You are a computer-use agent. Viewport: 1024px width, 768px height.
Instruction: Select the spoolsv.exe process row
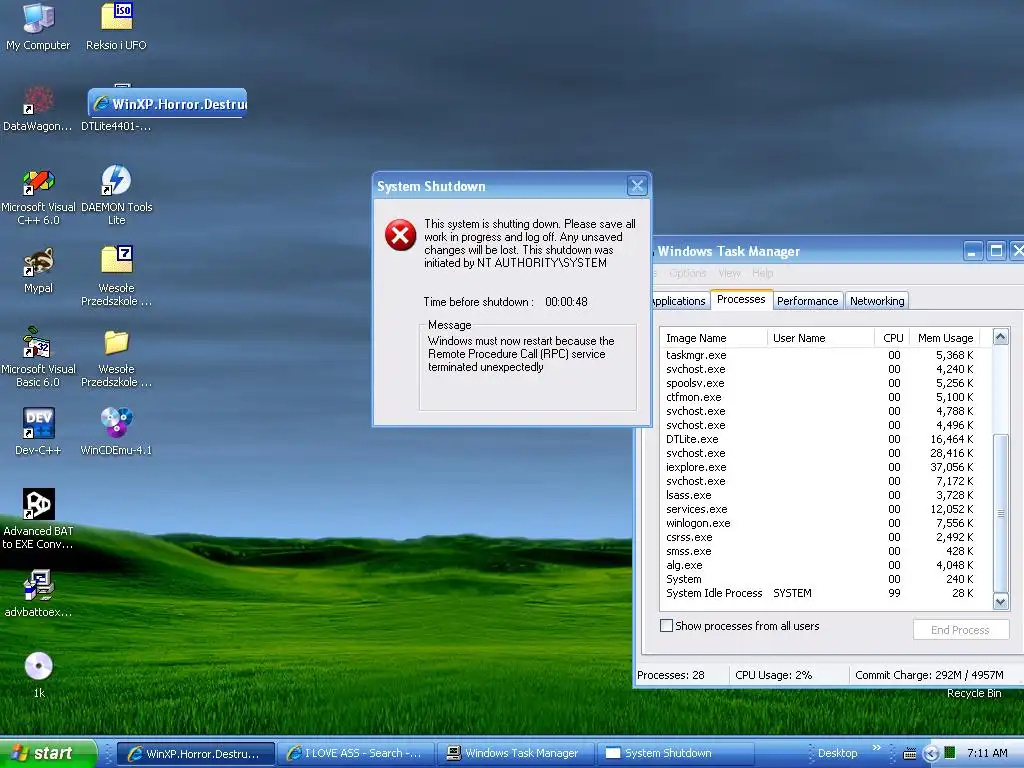coord(825,383)
